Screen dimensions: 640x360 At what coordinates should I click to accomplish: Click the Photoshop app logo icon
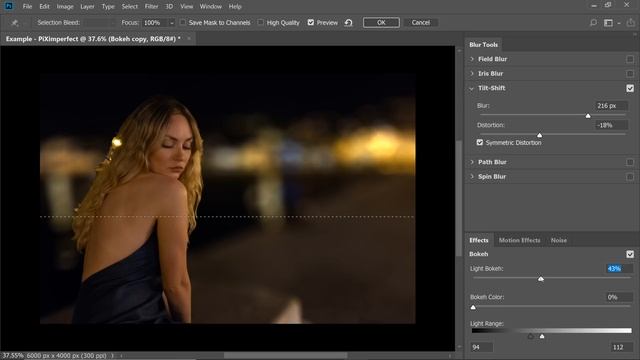9,6
